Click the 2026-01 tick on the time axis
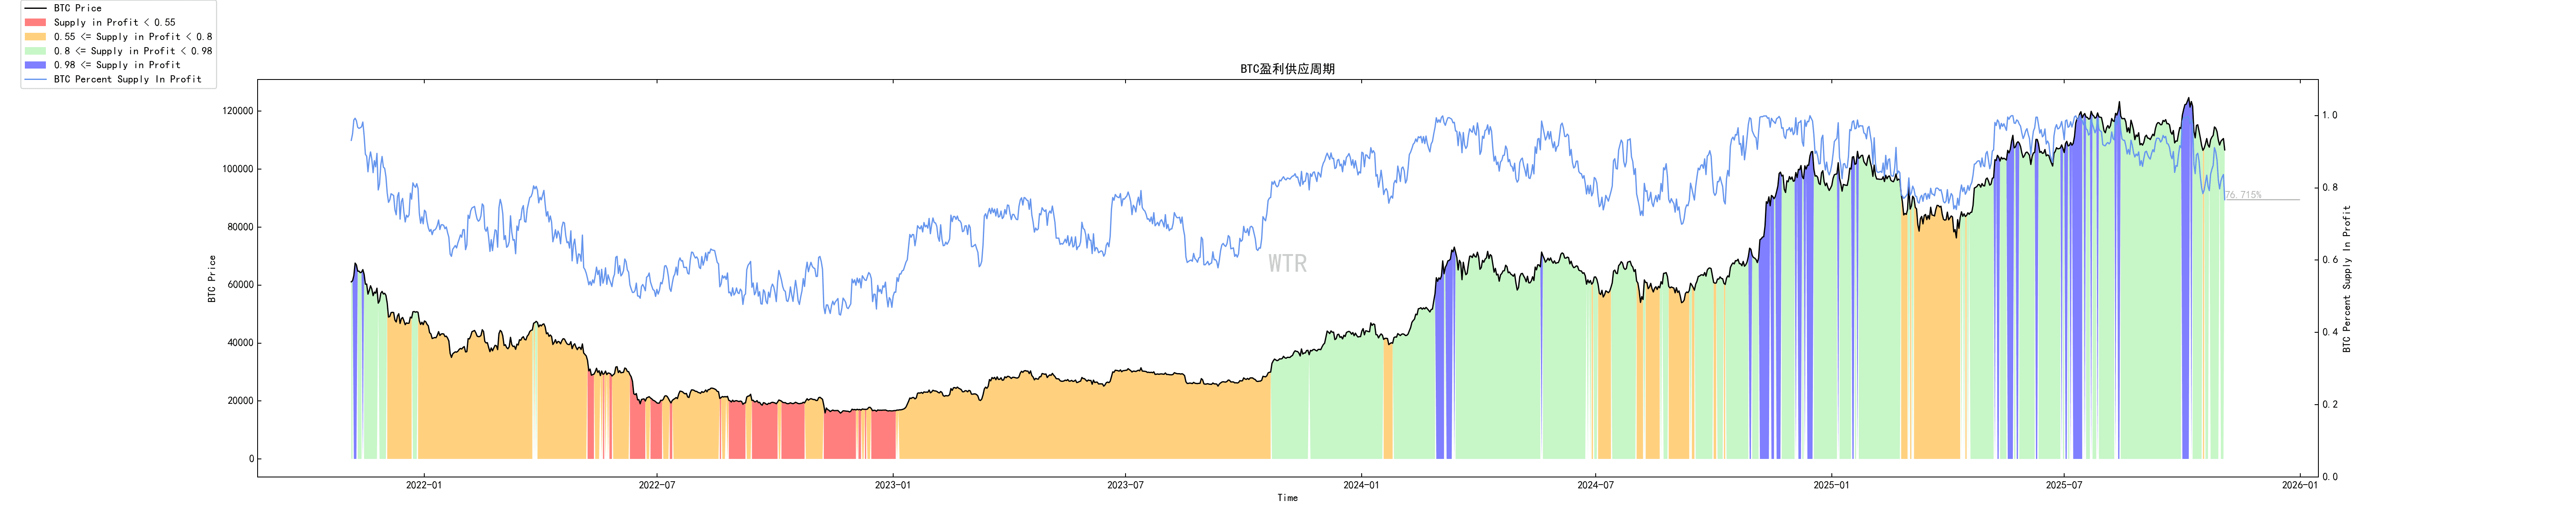Viewport: 2576px width, 530px height. (2299, 485)
